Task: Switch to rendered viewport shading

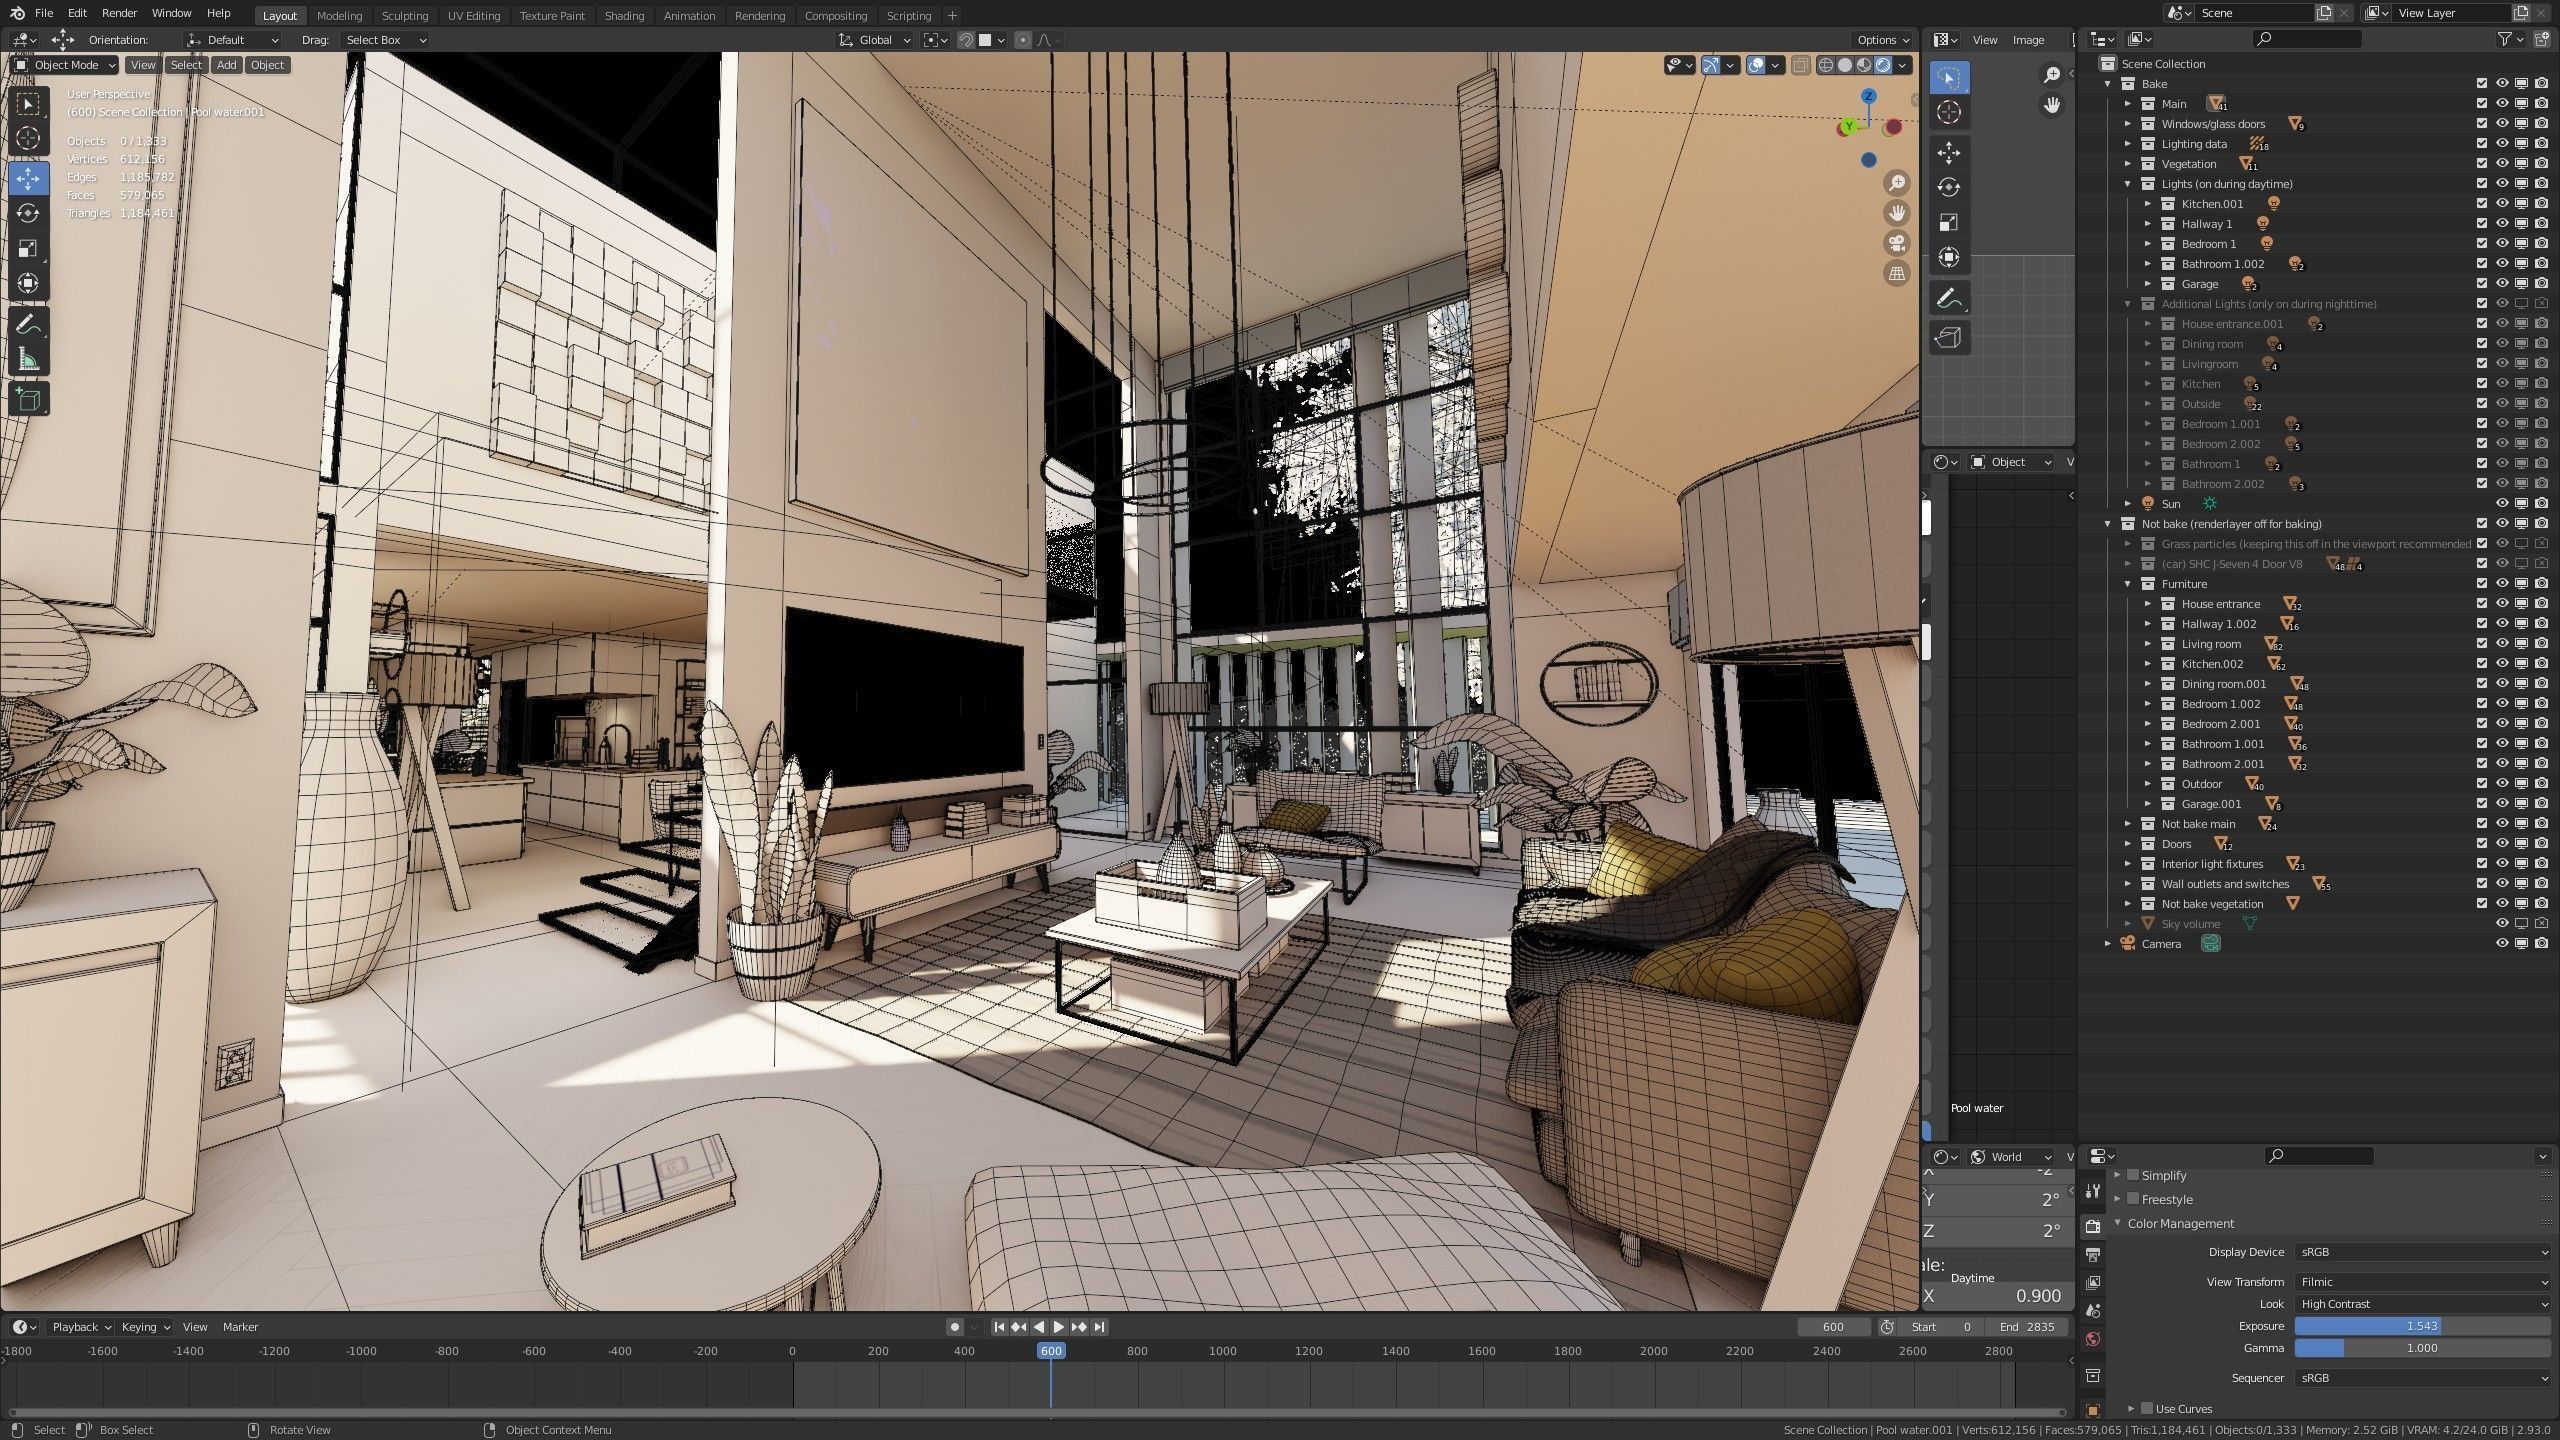Action: click(1883, 65)
